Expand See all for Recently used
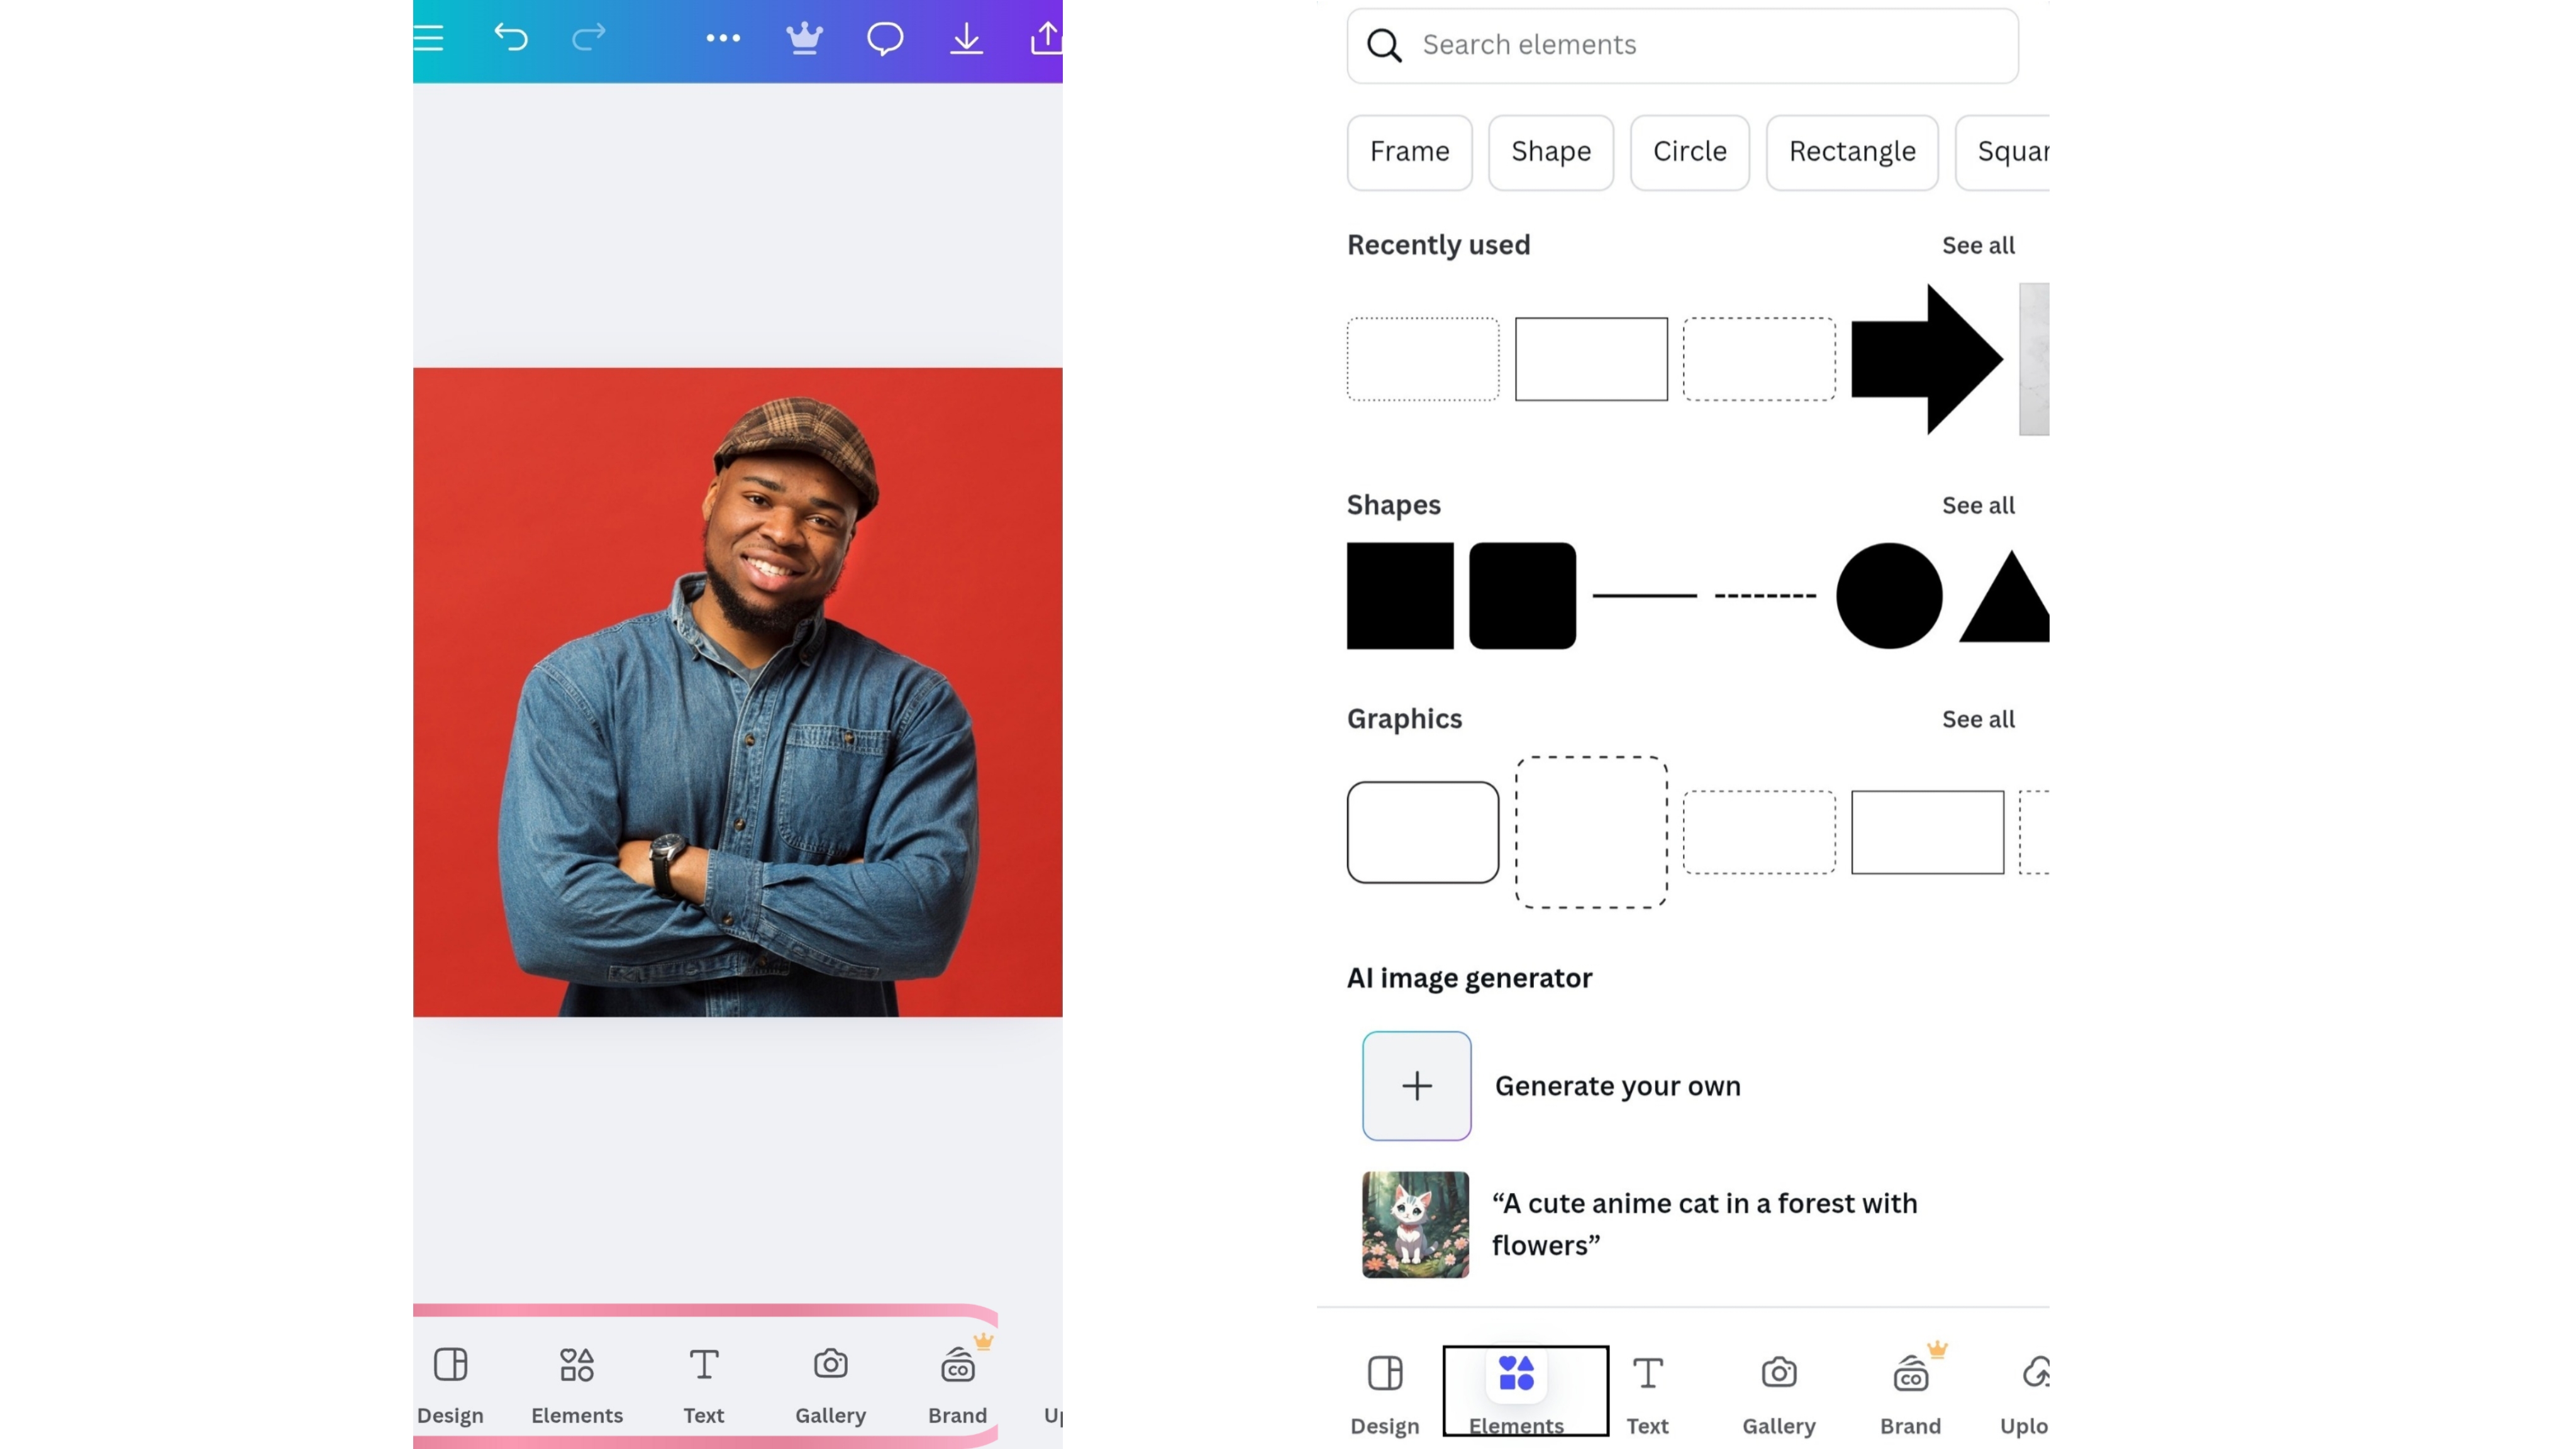2576x1449 pixels. [x=1977, y=244]
